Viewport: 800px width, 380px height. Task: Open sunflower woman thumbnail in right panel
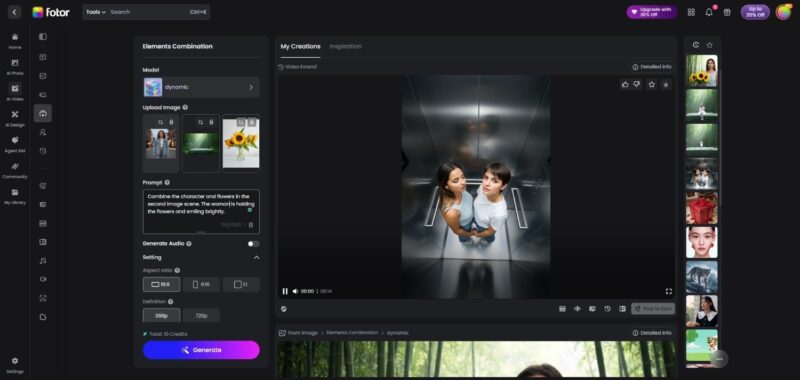pyautogui.click(x=702, y=71)
